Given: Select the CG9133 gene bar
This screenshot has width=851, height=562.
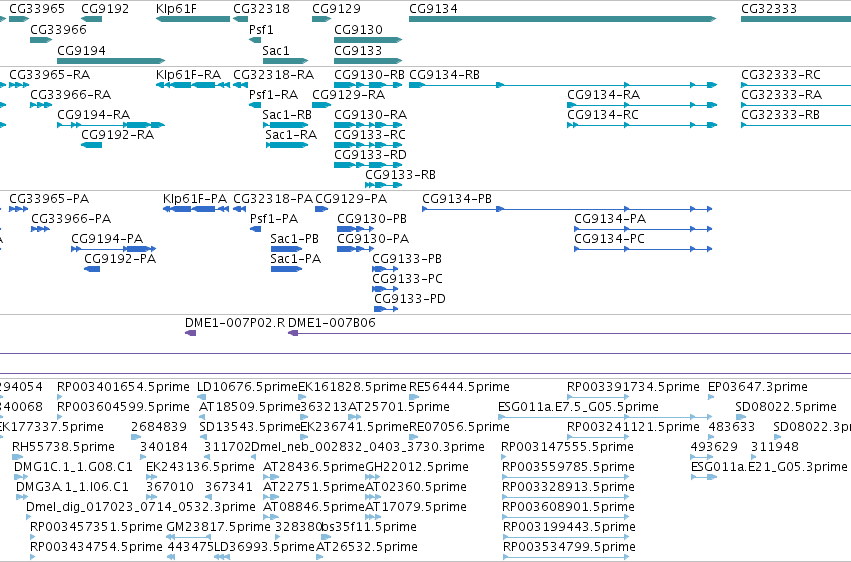Looking at the screenshot, I should point(367,61).
